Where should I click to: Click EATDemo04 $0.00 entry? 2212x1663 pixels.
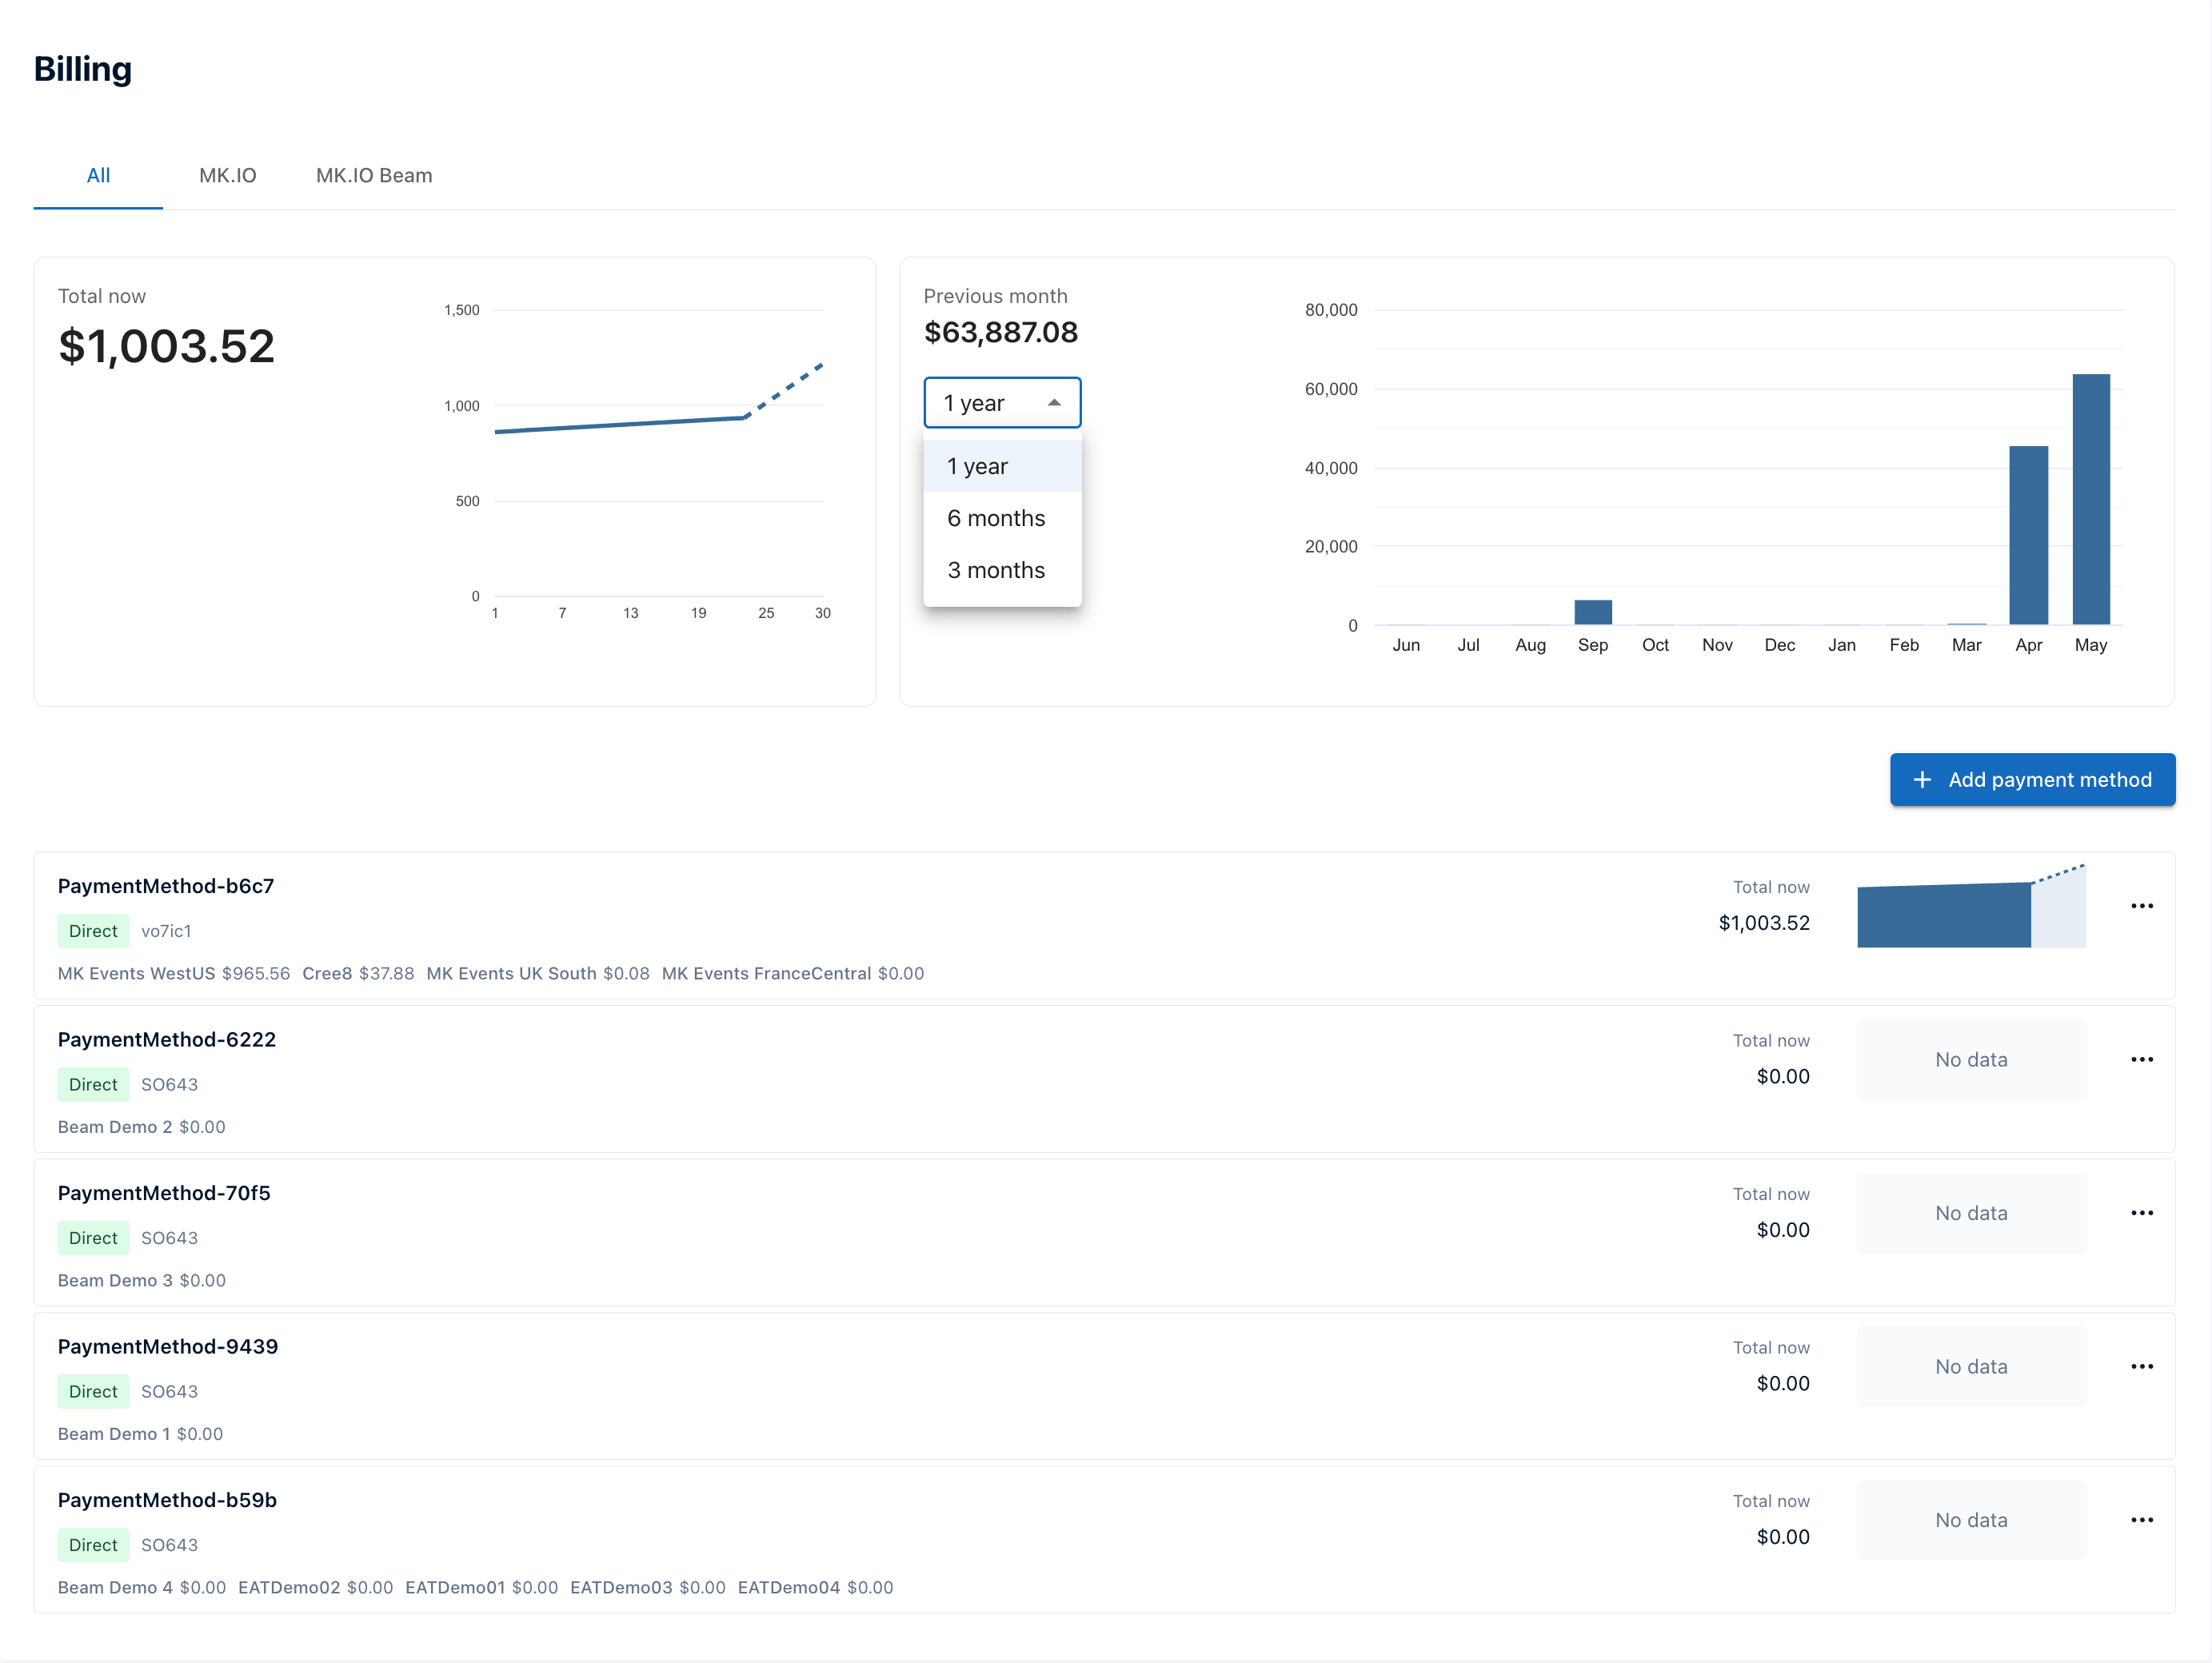coord(816,1587)
